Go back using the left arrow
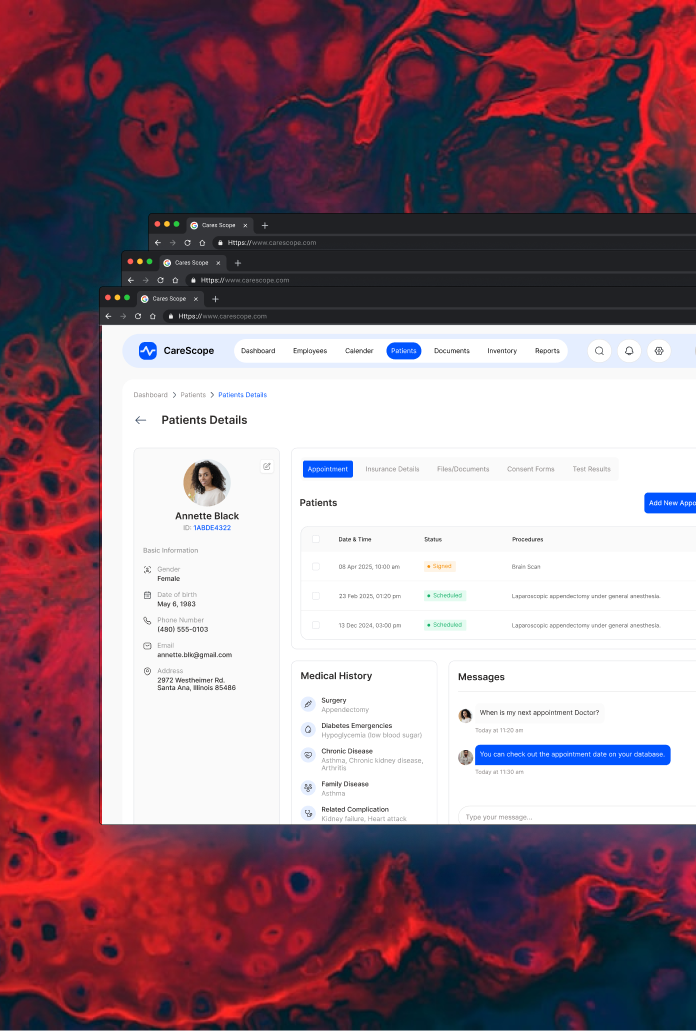The image size is (696, 1031). pyautogui.click(x=141, y=421)
